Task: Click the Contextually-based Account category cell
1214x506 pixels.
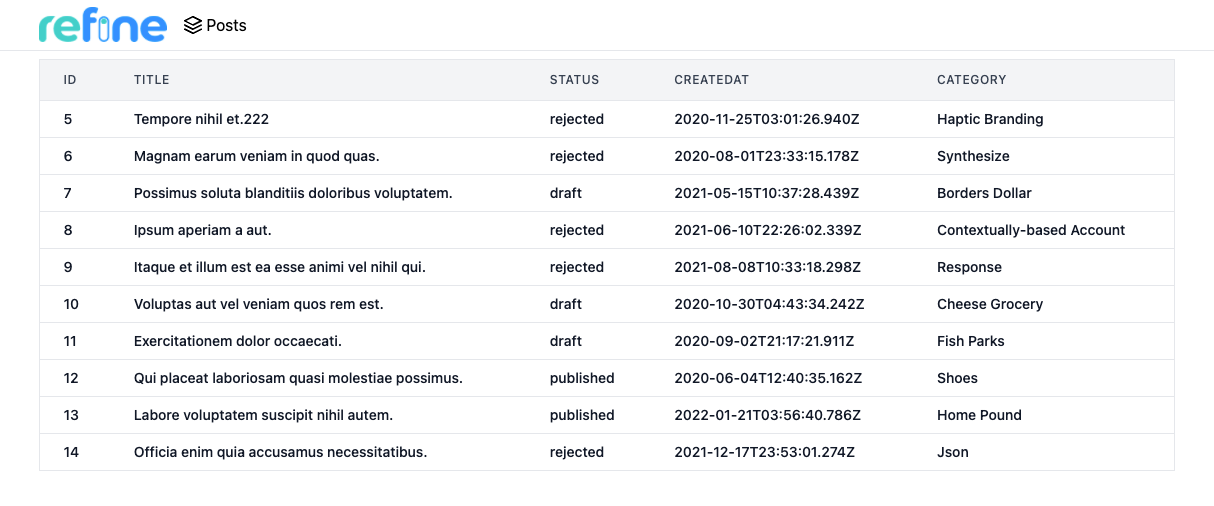Action: coord(1030,230)
